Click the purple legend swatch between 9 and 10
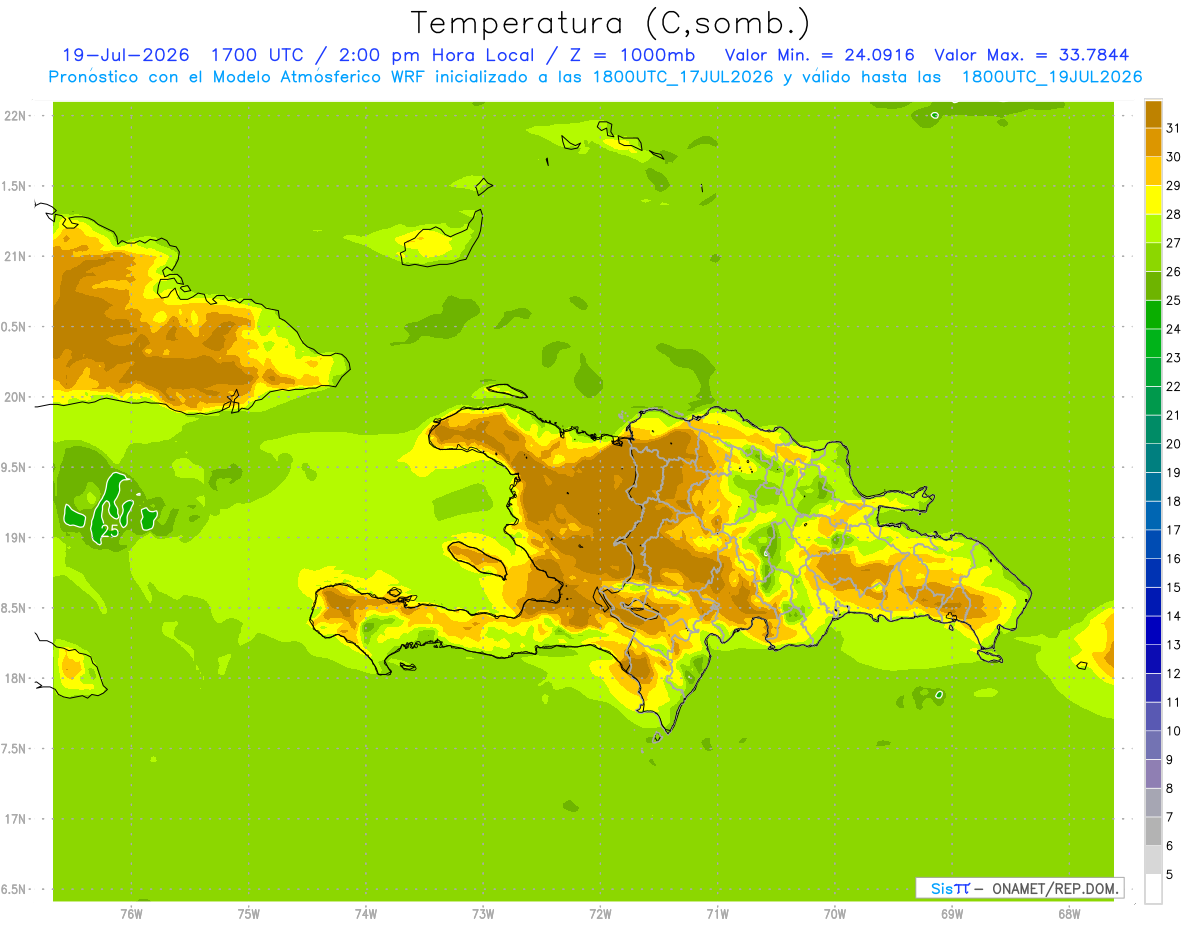The image size is (1200, 927). pyautogui.click(x=1153, y=745)
